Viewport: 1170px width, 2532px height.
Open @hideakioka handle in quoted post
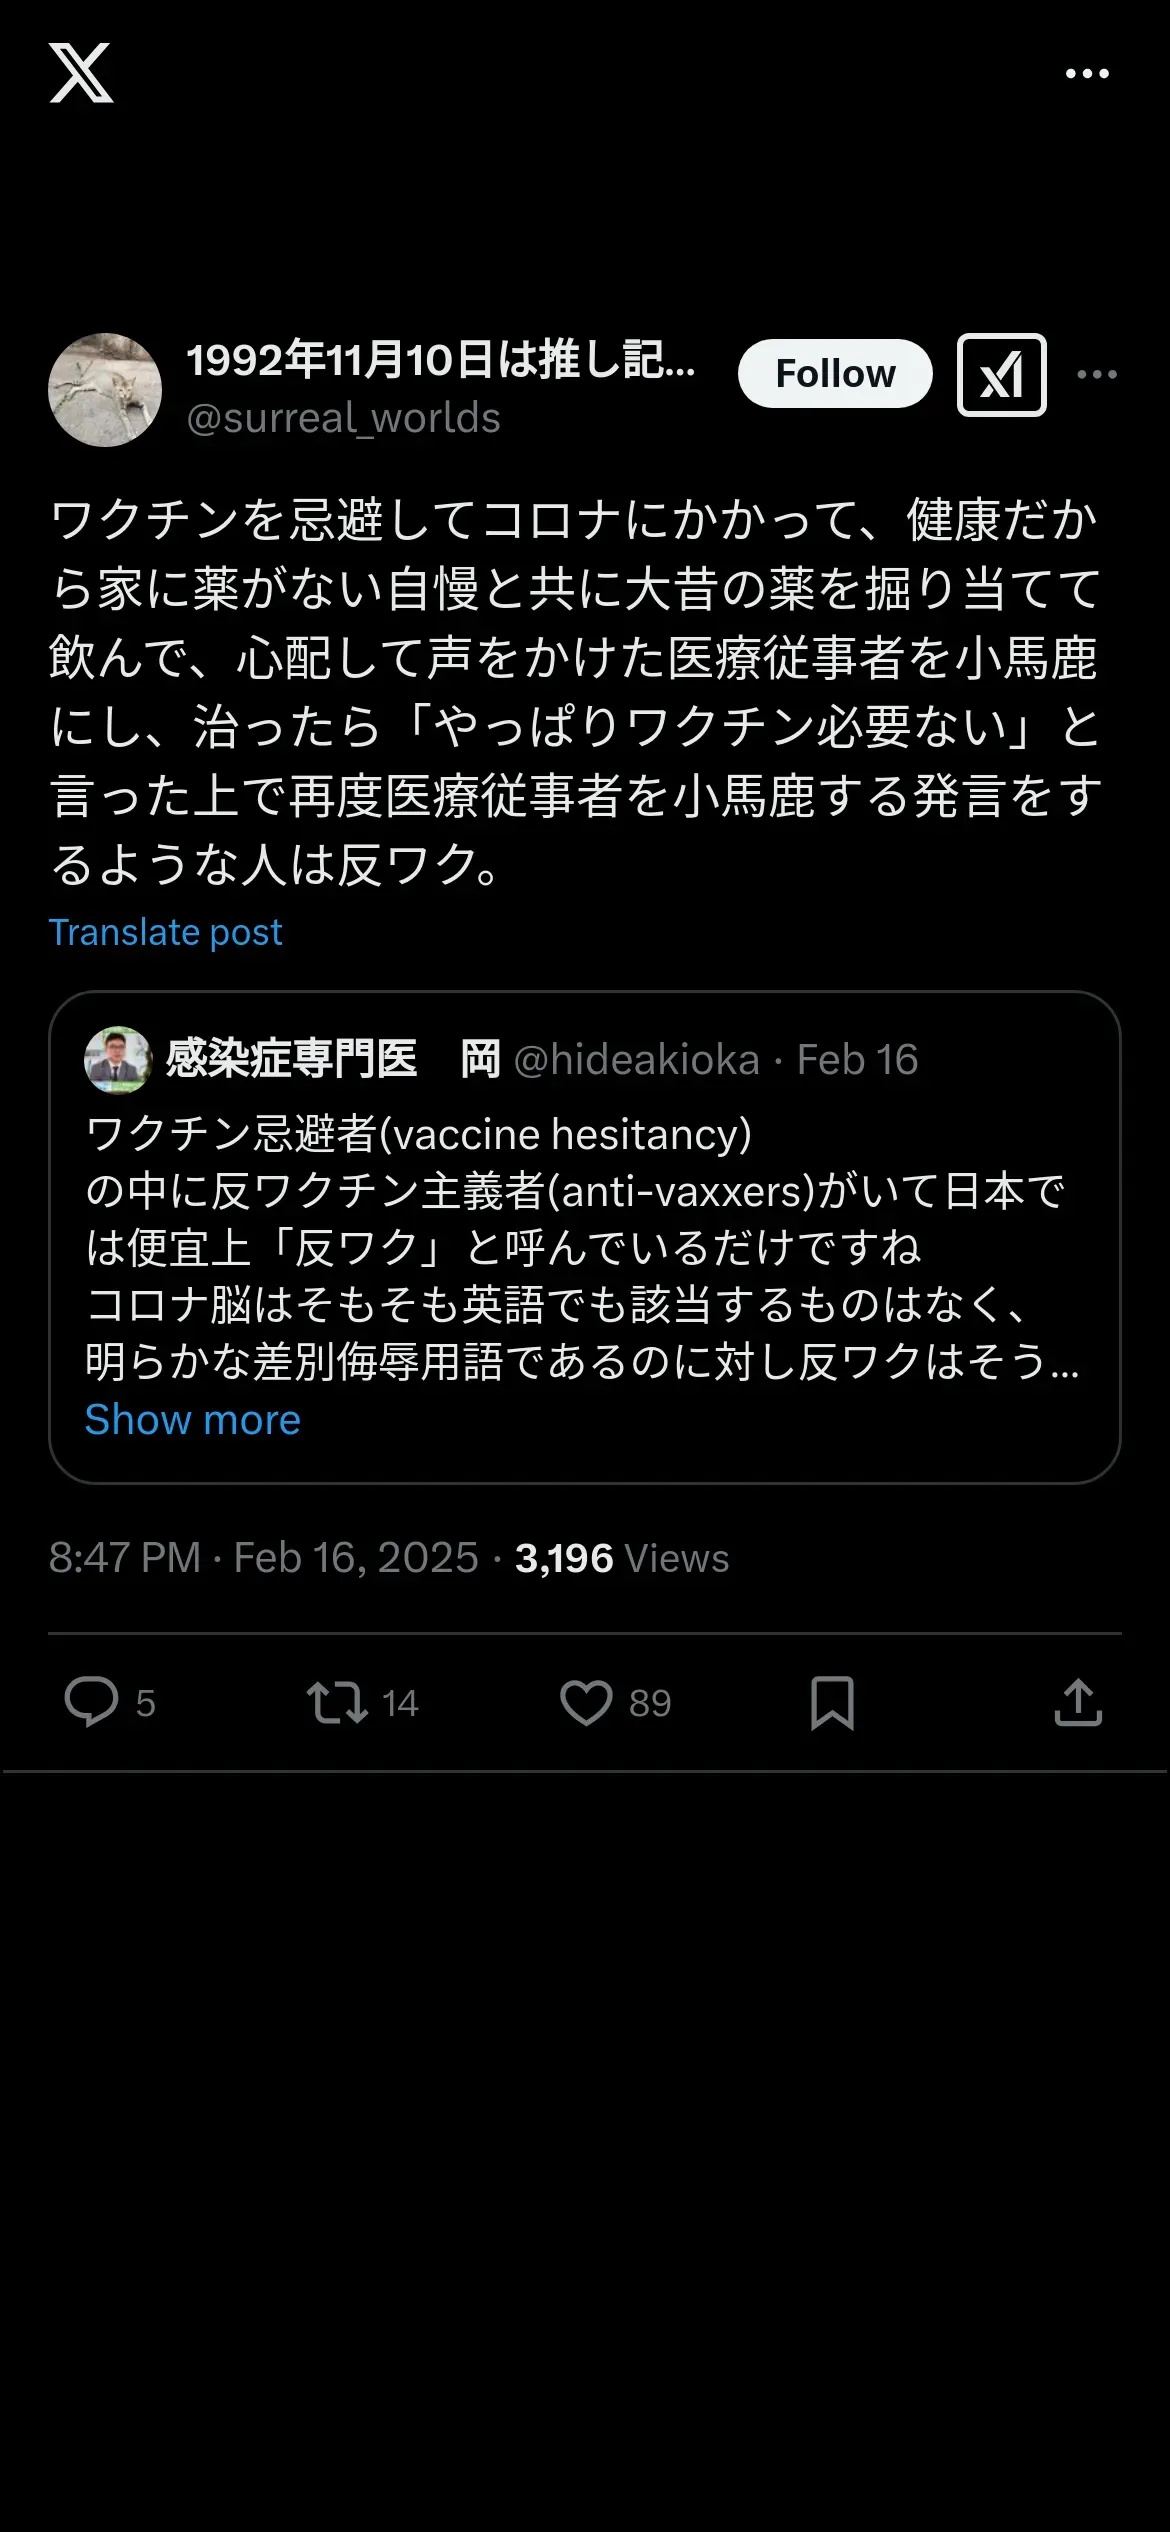tap(636, 1060)
